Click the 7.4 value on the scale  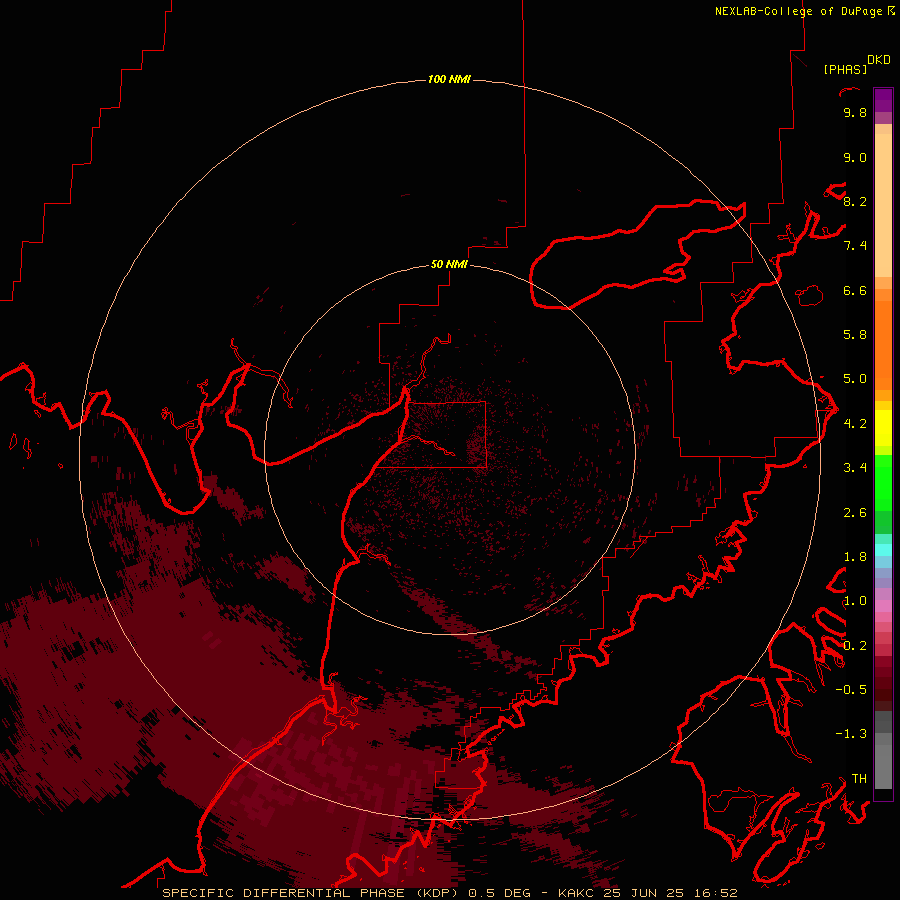pos(855,246)
